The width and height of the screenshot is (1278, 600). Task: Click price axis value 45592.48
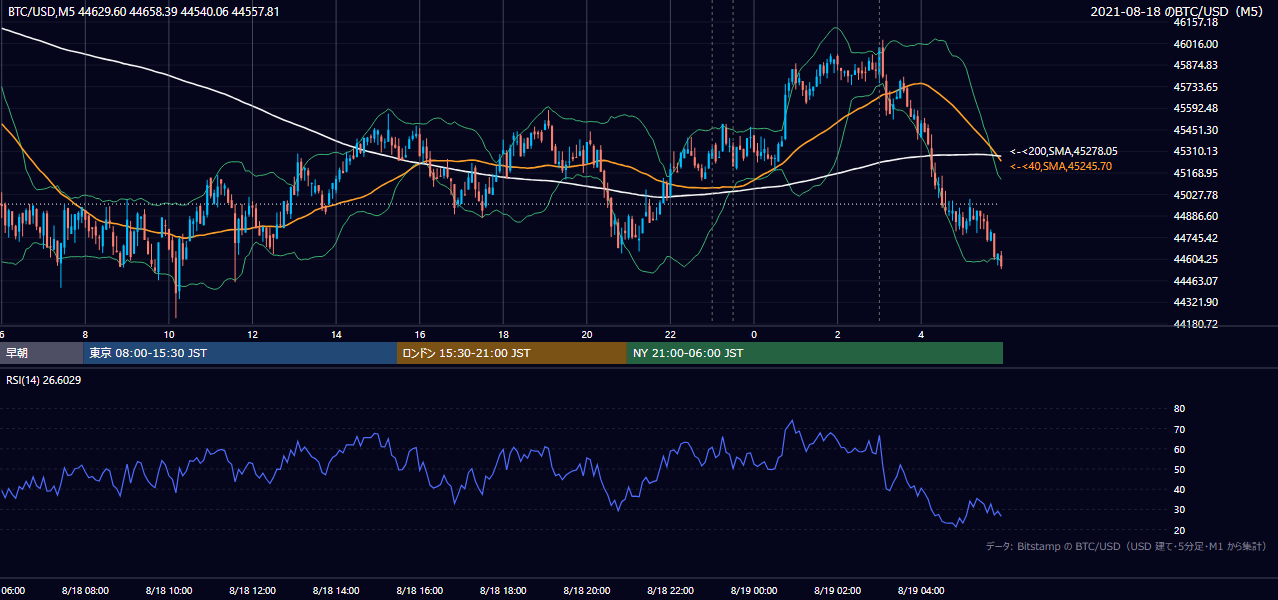pyautogui.click(x=1195, y=108)
